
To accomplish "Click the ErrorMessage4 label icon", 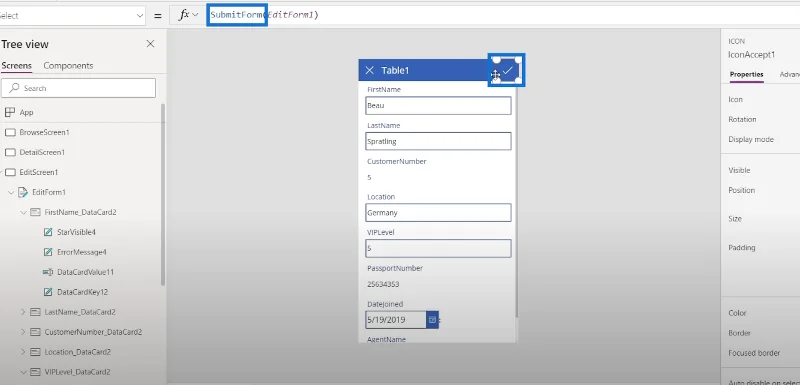I will (48, 252).
